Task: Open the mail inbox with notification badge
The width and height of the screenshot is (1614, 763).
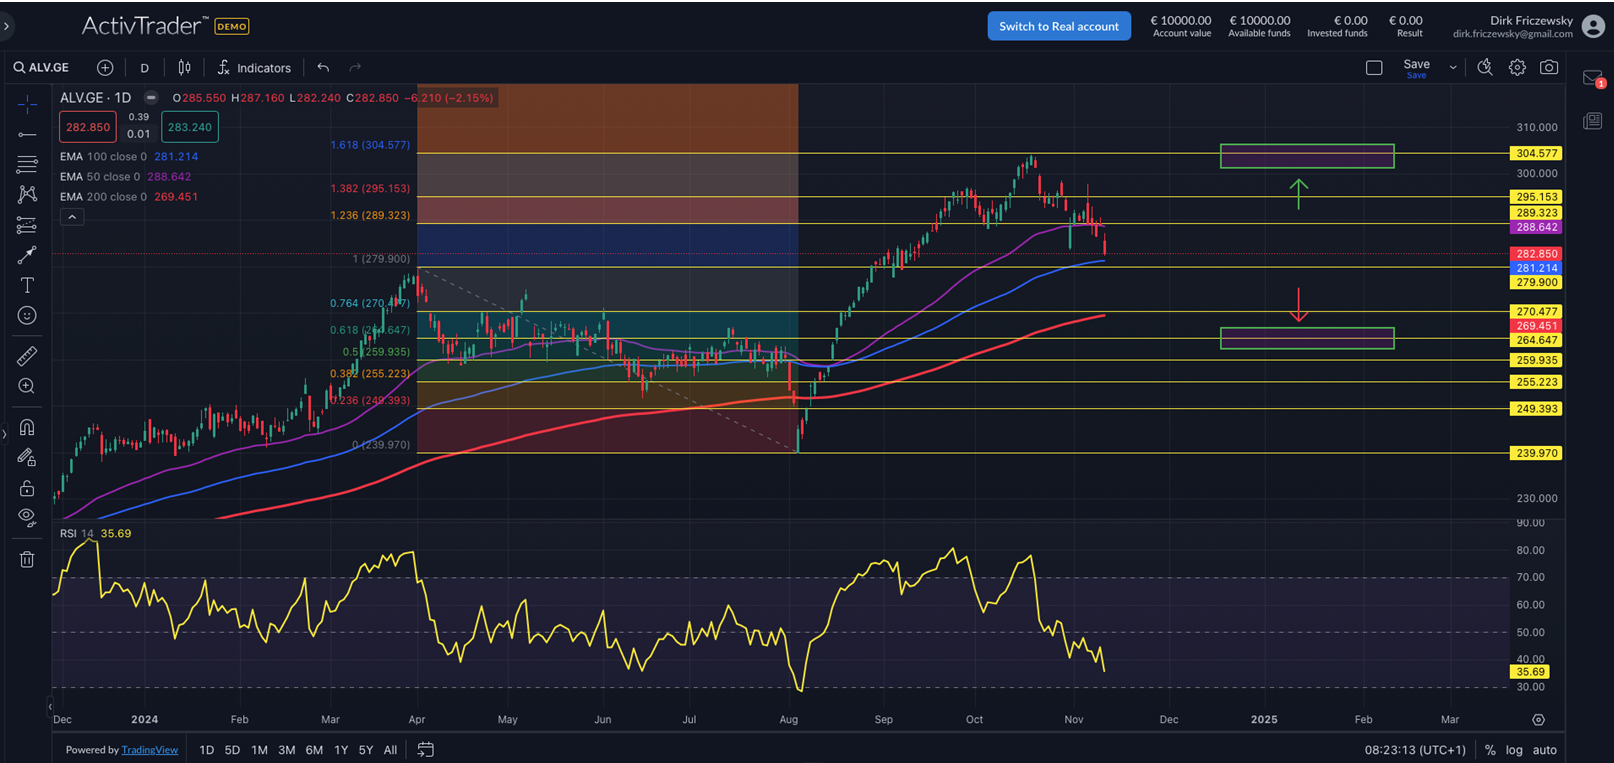Action: tap(1593, 79)
